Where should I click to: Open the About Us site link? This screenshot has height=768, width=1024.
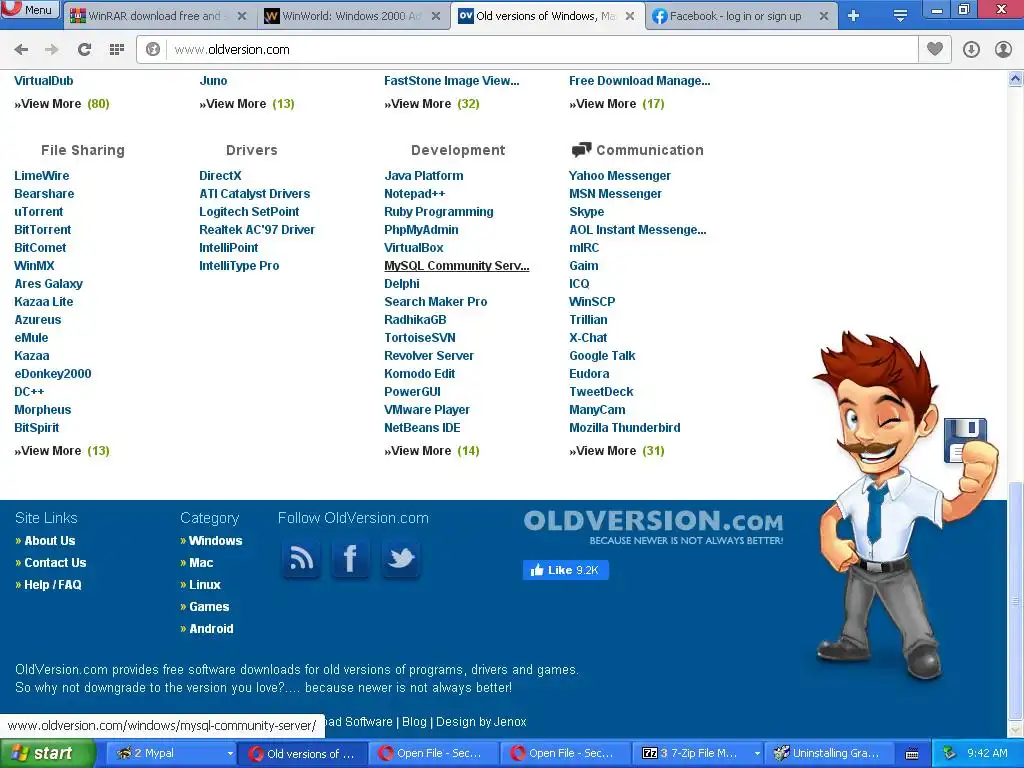[50, 541]
